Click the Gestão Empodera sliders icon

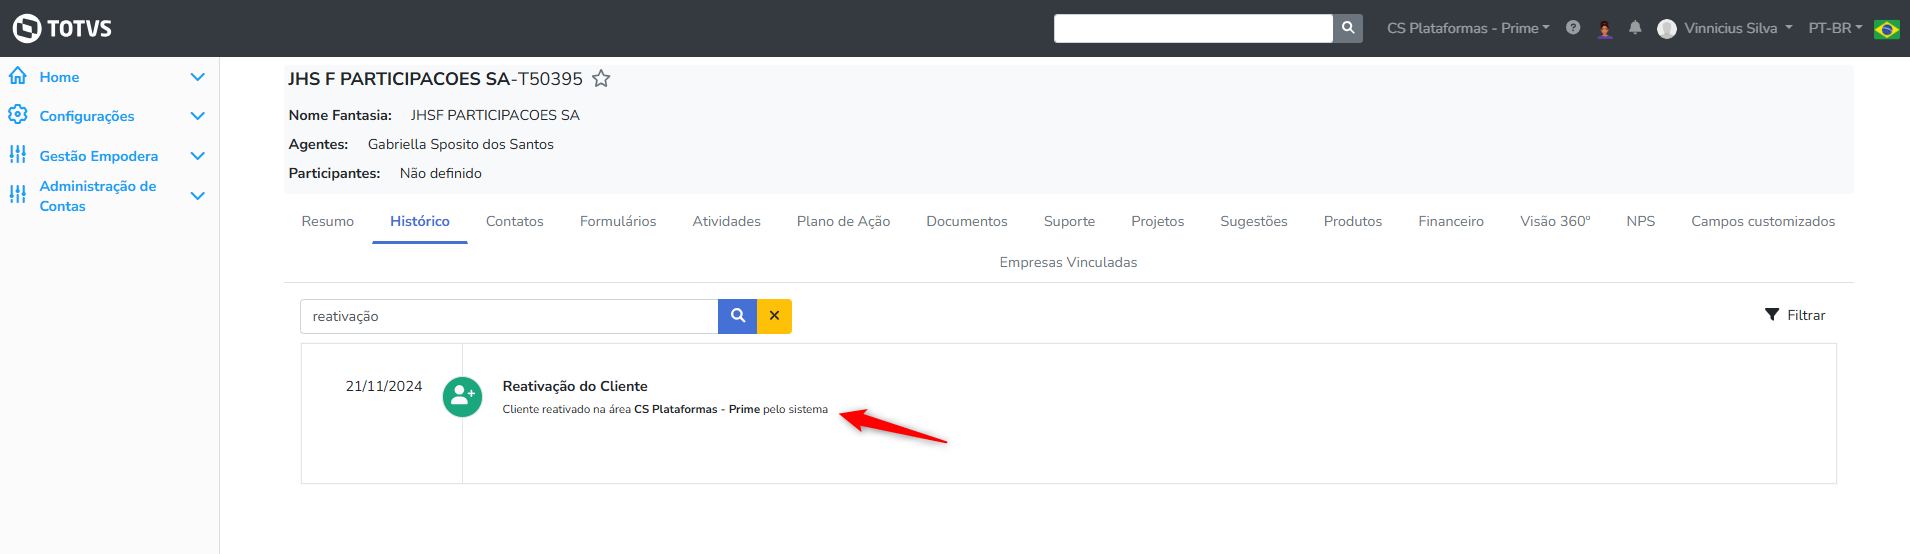pos(18,155)
